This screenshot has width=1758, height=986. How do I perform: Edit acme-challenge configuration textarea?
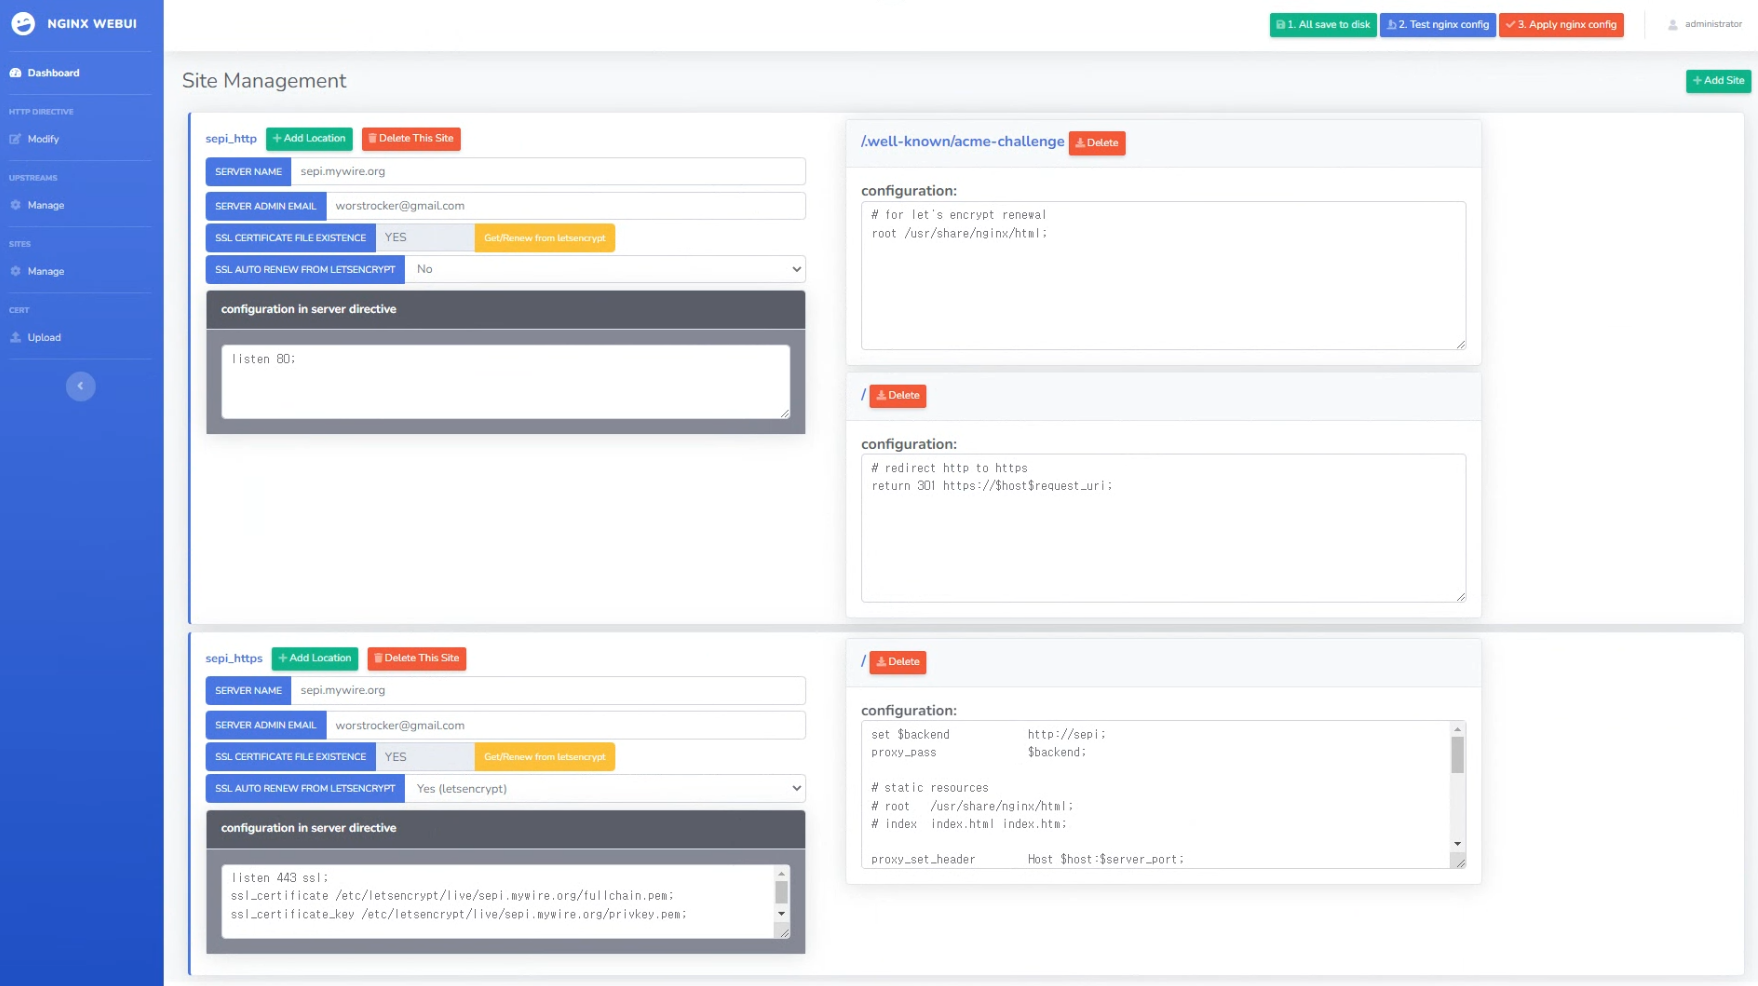tap(1163, 276)
